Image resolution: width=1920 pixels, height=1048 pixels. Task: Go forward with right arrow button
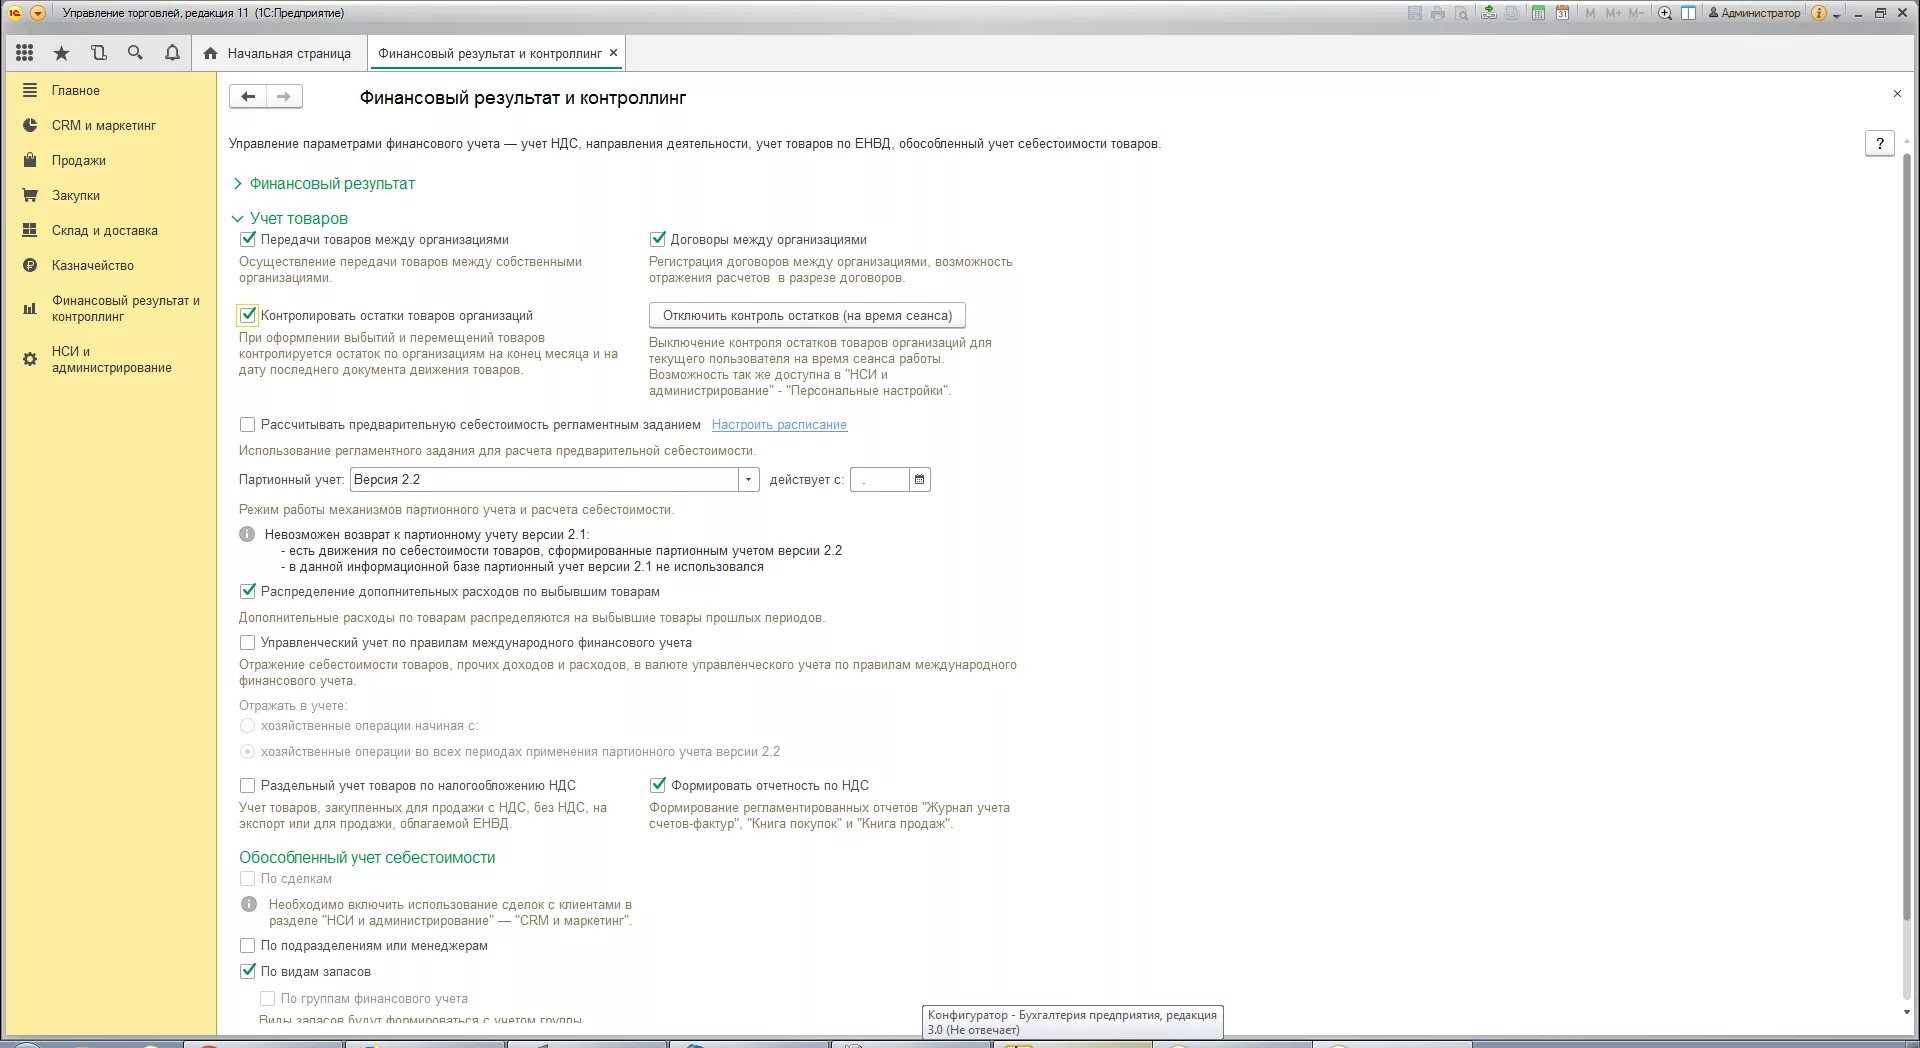pyautogui.click(x=284, y=96)
